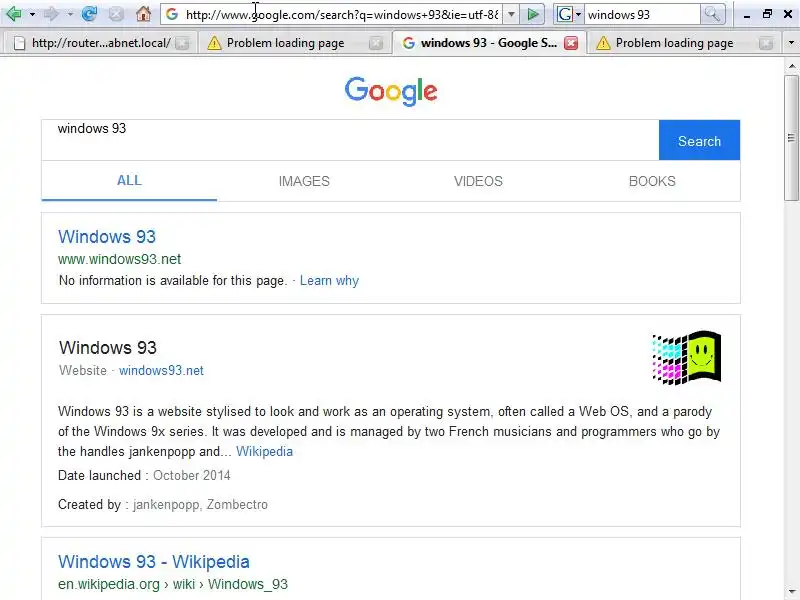The width and height of the screenshot is (800, 600).
Task: Click the Learn why link
Action: point(329,281)
